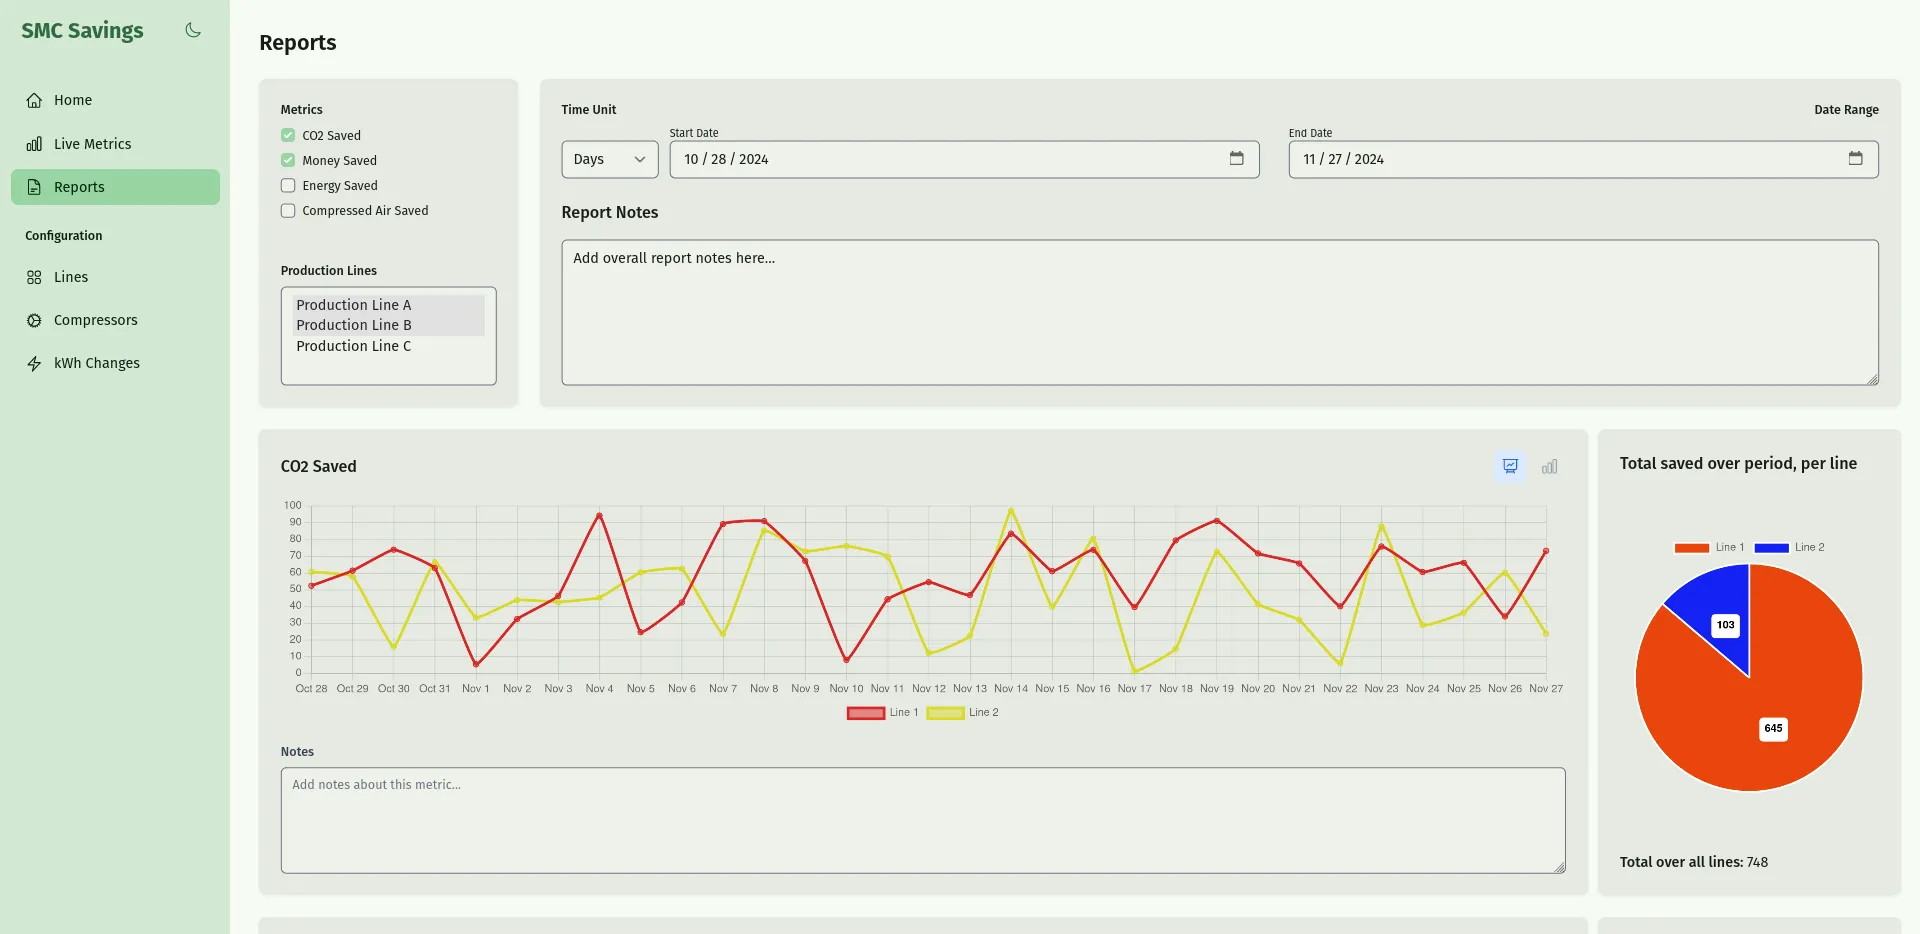The width and height of the screenshot is (1920, 934).
Task: Select Production Line C in list
Action: [353, 346]
